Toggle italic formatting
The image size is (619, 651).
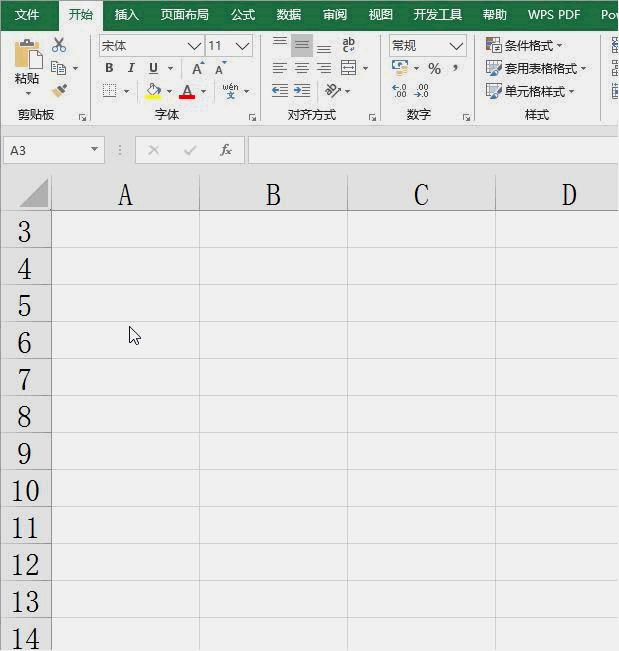(x=131, y=69)
